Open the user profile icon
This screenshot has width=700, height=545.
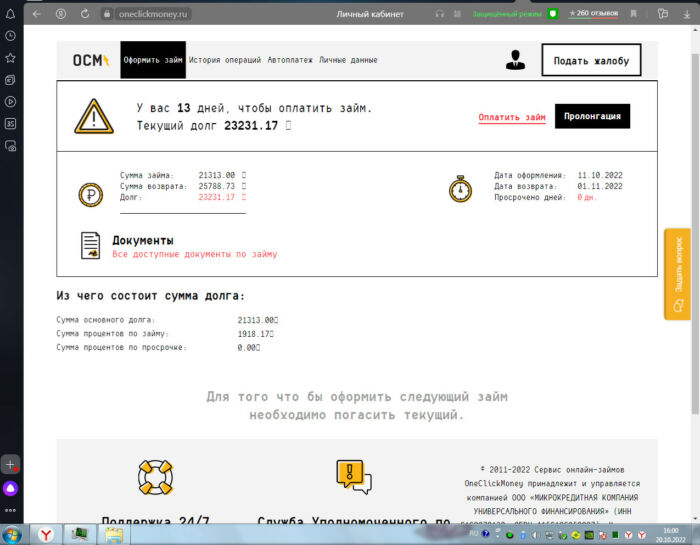[515, 60]
